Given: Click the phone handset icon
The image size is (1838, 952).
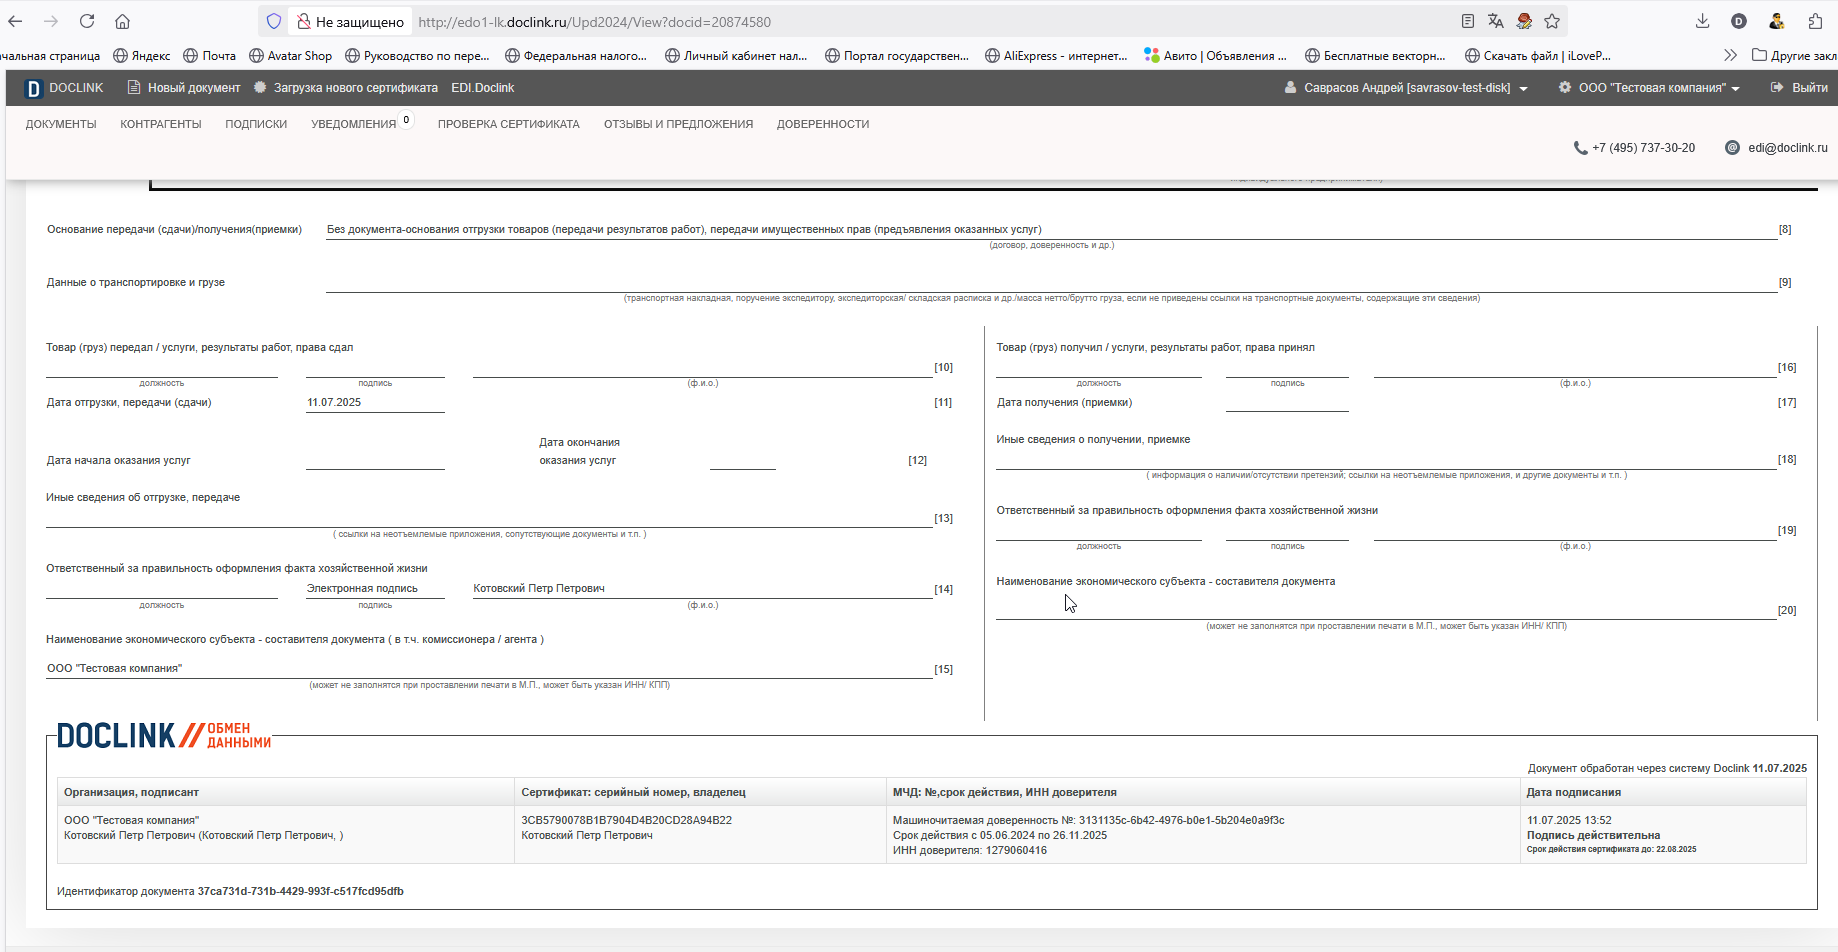Looking at the screenshot, I should click(1580, 148).
